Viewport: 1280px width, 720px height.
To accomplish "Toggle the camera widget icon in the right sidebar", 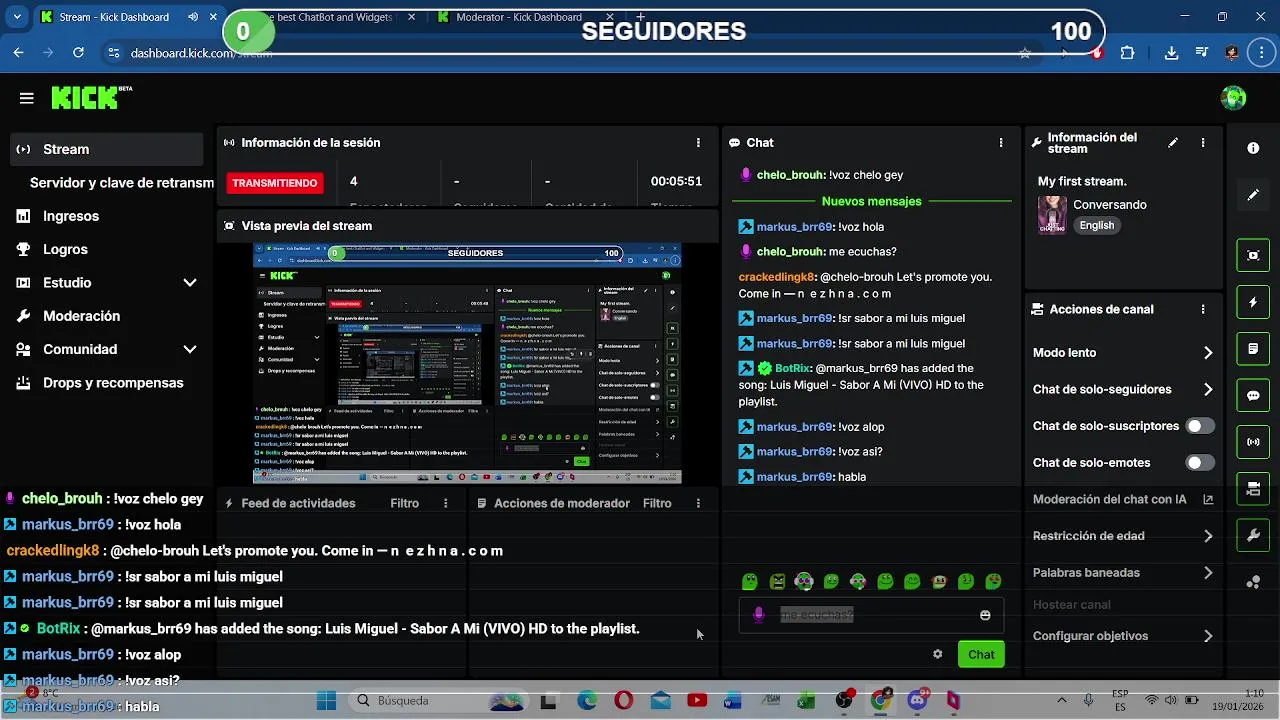I will pyautogui.click(x=1253, y=489).
